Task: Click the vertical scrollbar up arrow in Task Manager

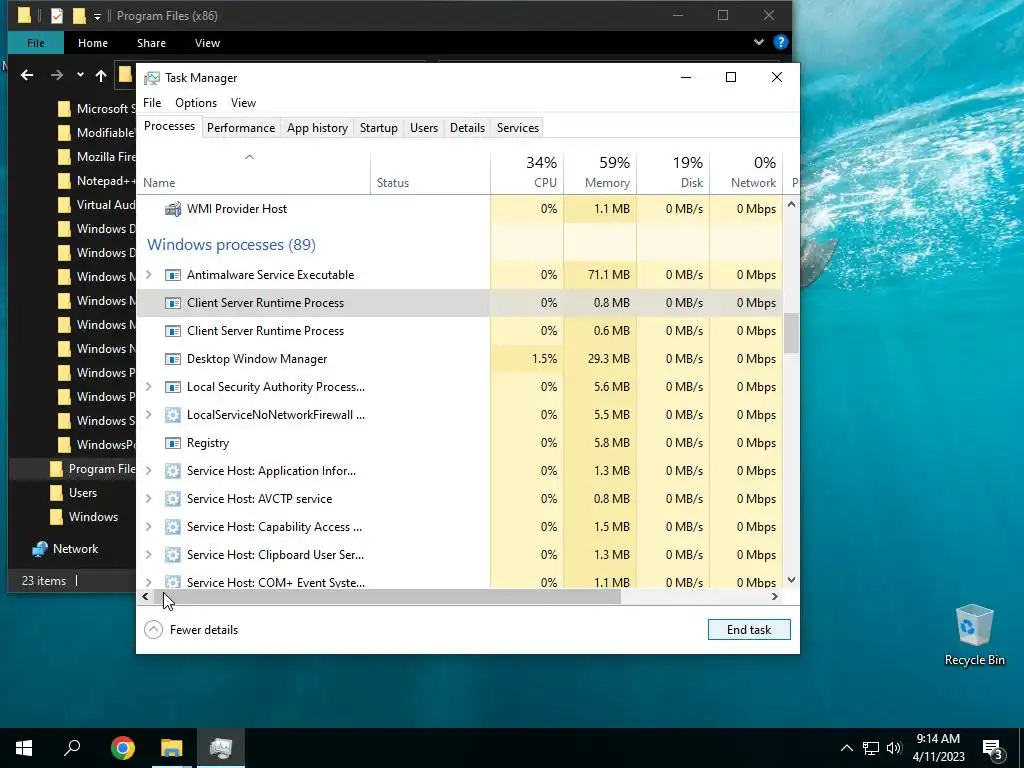Action: [x=792, y=204]
